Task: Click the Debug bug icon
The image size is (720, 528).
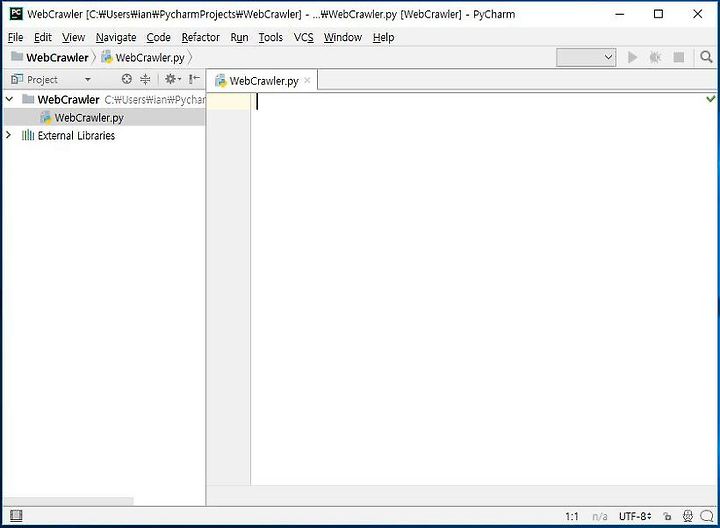Action: click(x=655, y=57)
